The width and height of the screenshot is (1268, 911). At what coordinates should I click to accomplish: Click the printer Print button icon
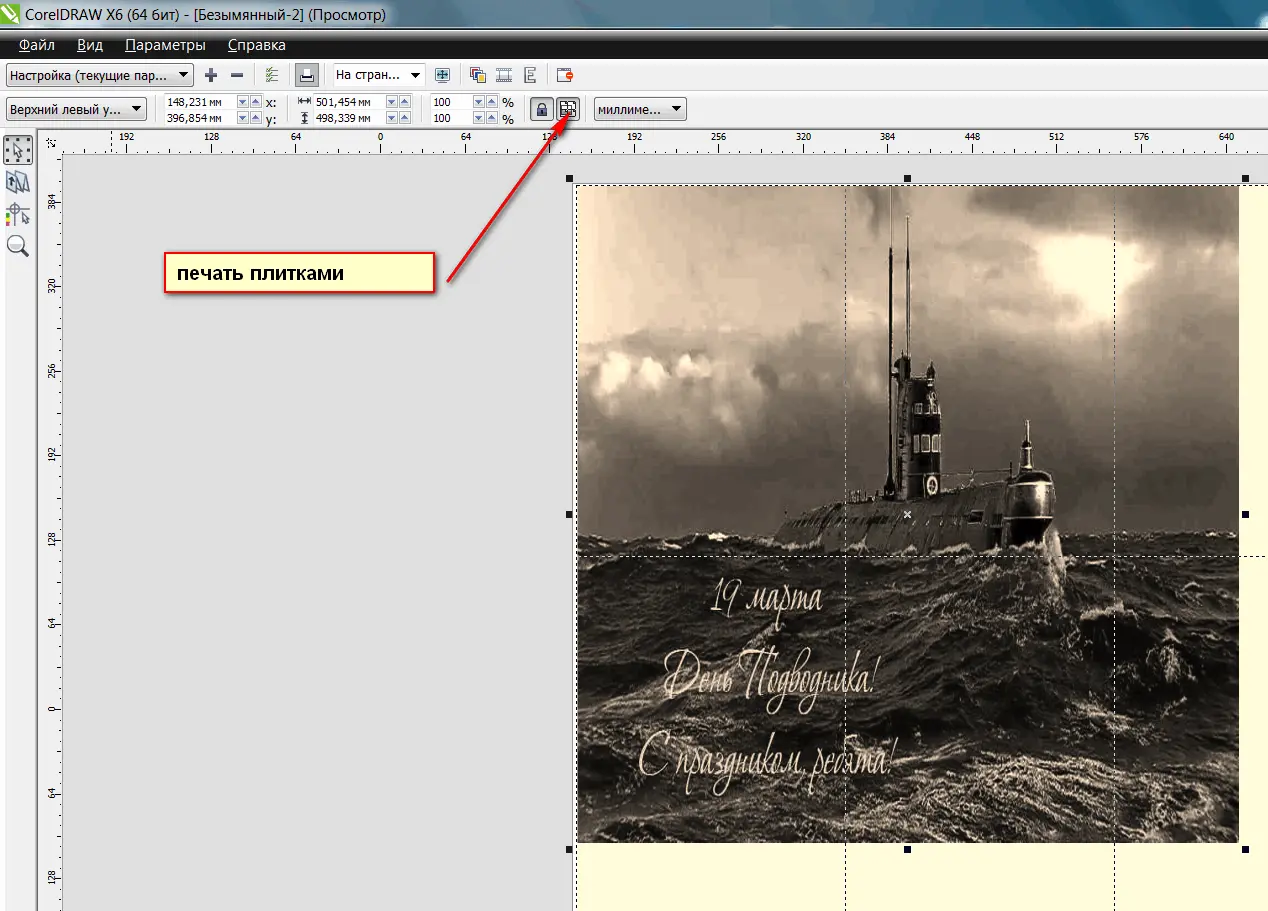(308, 75)
